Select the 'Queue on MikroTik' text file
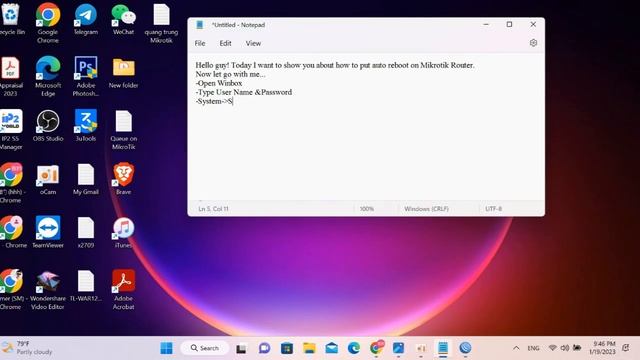This screenshot has height=360, width=640. pos(123,130)
